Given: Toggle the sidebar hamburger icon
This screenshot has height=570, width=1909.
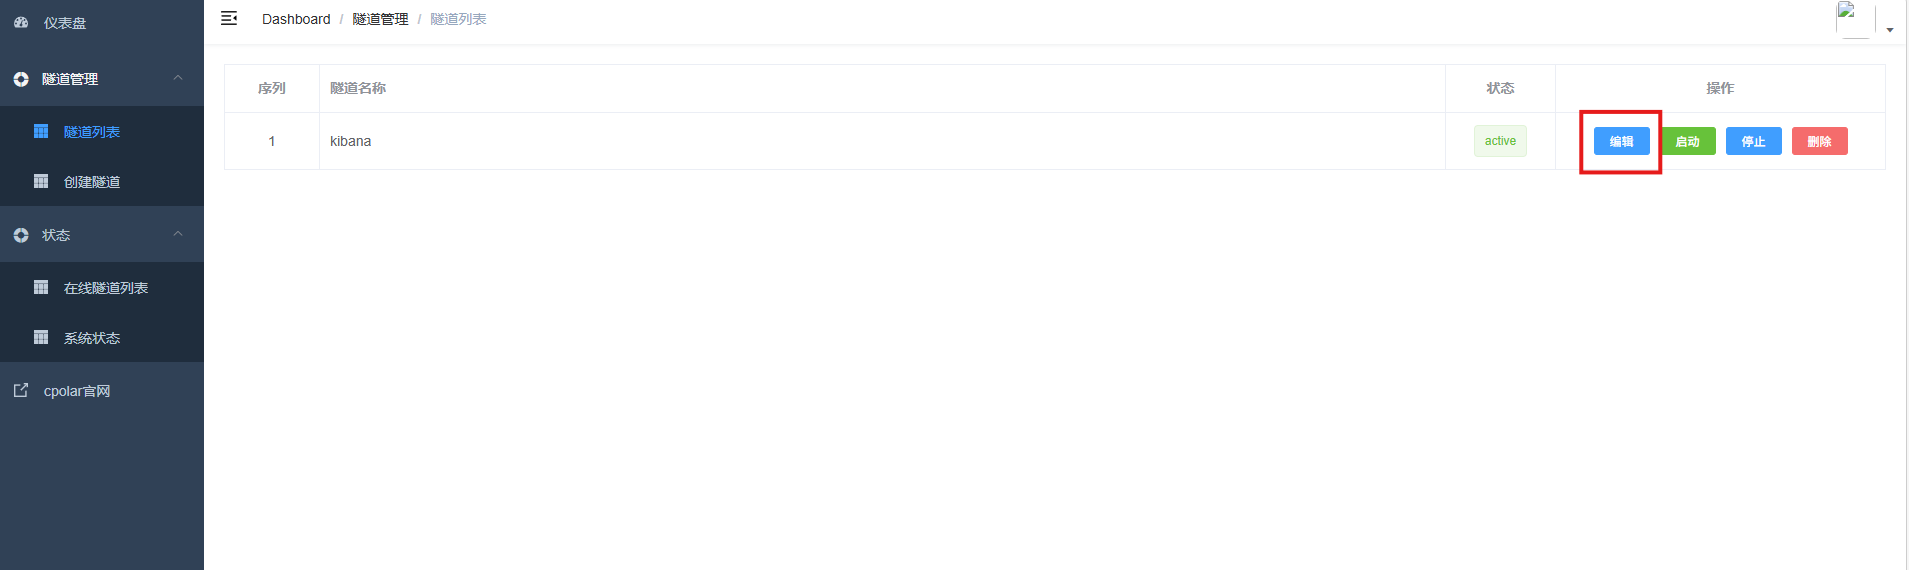Looking at the screenshot, I should [x=229, y=18].
